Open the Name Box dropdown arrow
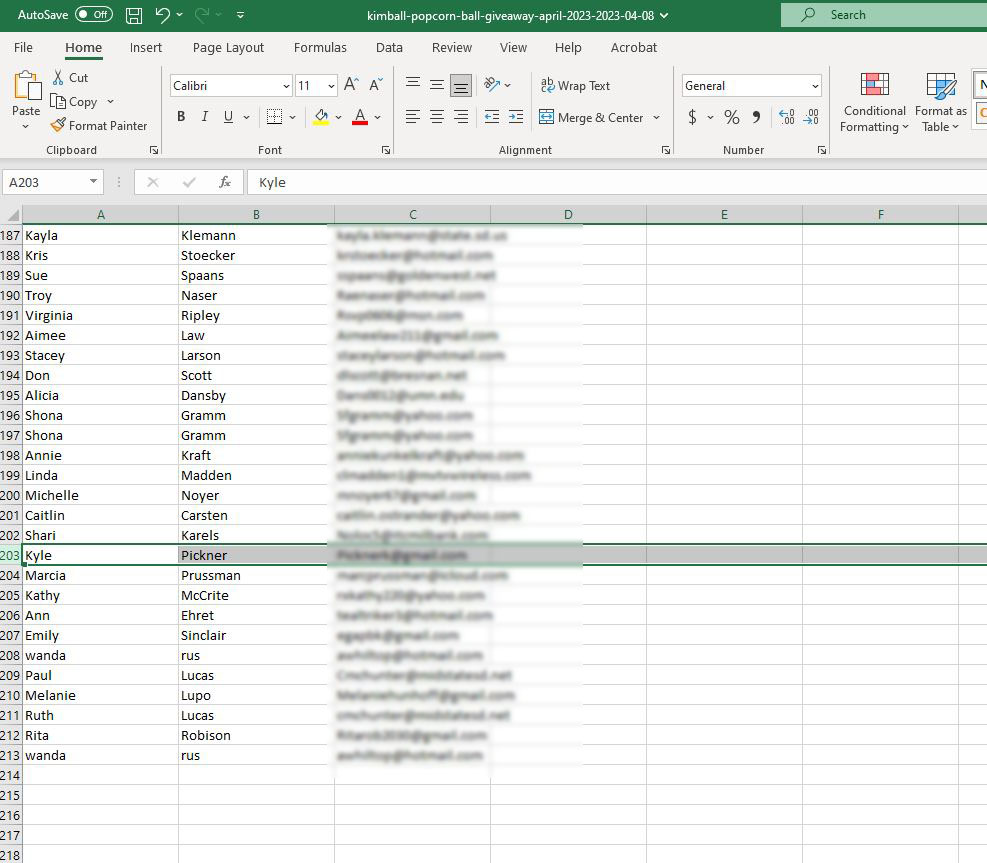The image size is (987, 863). (94, 182)
